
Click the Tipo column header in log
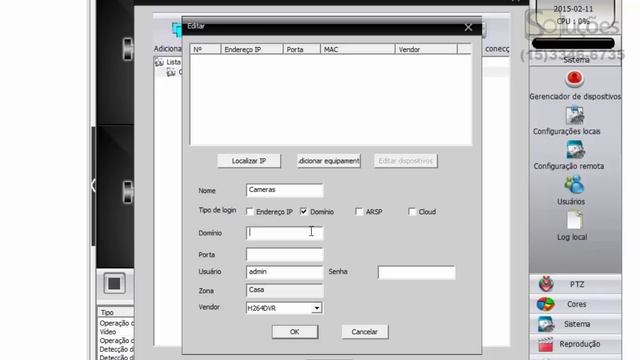[x=116, y=312]
